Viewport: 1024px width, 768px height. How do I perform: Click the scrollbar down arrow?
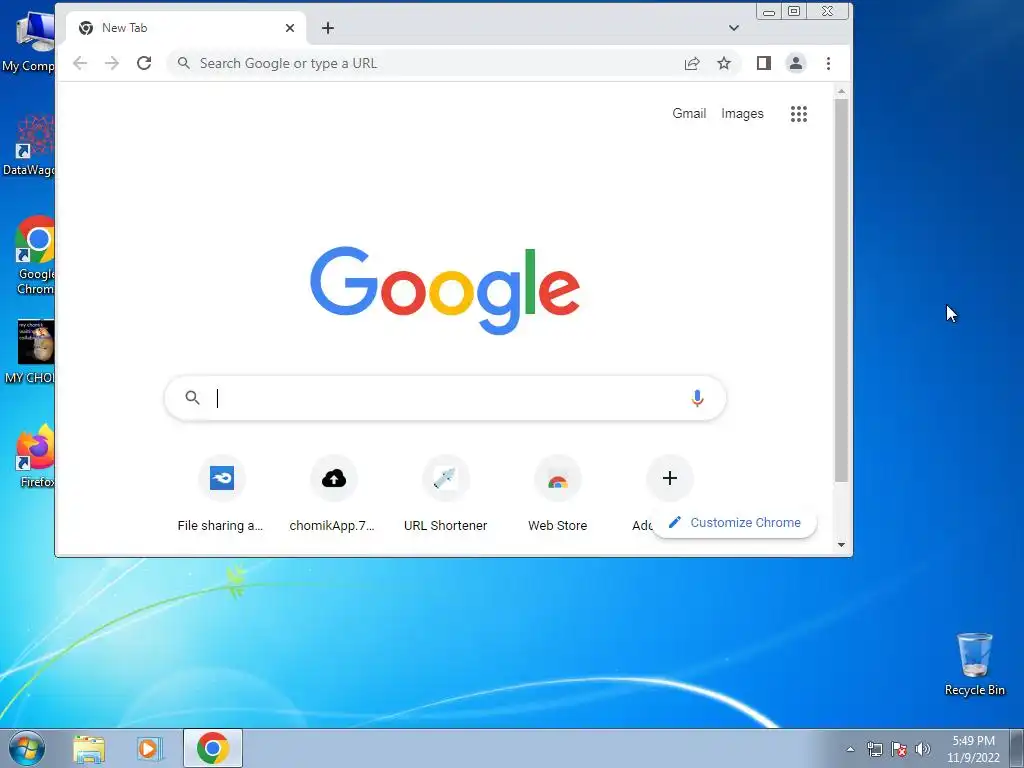[841, 545]
